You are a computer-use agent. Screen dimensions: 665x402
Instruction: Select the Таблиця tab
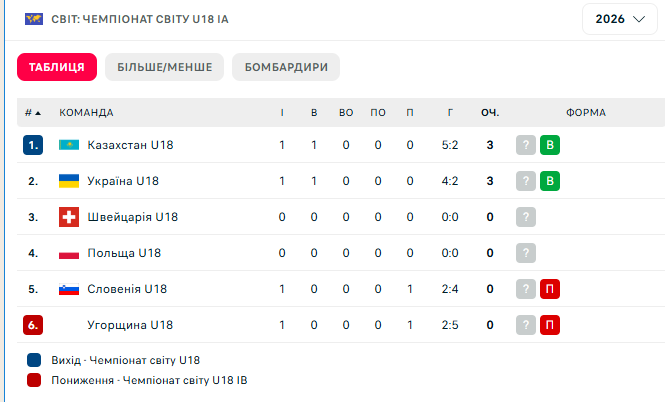pyautogui.click(x=56, y=67)
